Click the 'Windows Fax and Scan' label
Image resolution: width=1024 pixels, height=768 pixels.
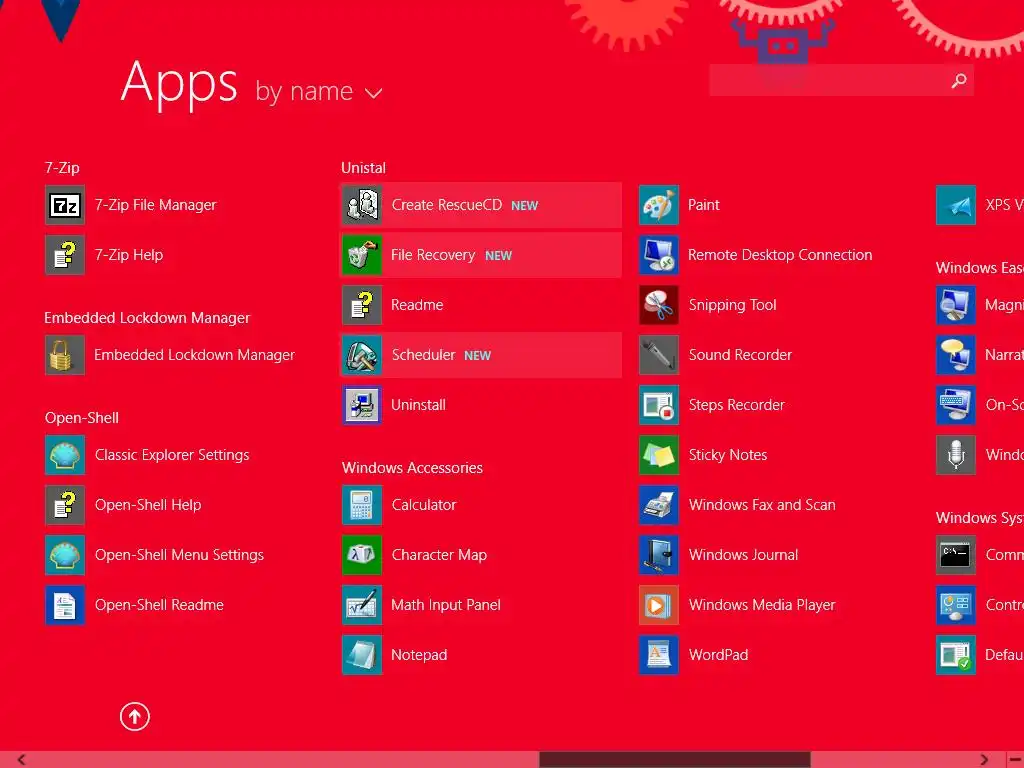point(761,505)
